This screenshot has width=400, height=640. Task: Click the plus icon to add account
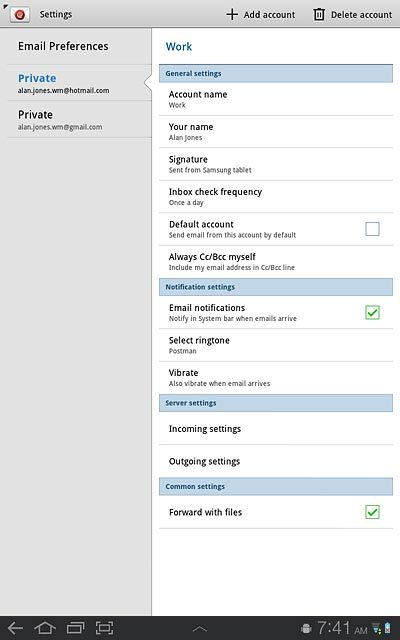[232, 15]
